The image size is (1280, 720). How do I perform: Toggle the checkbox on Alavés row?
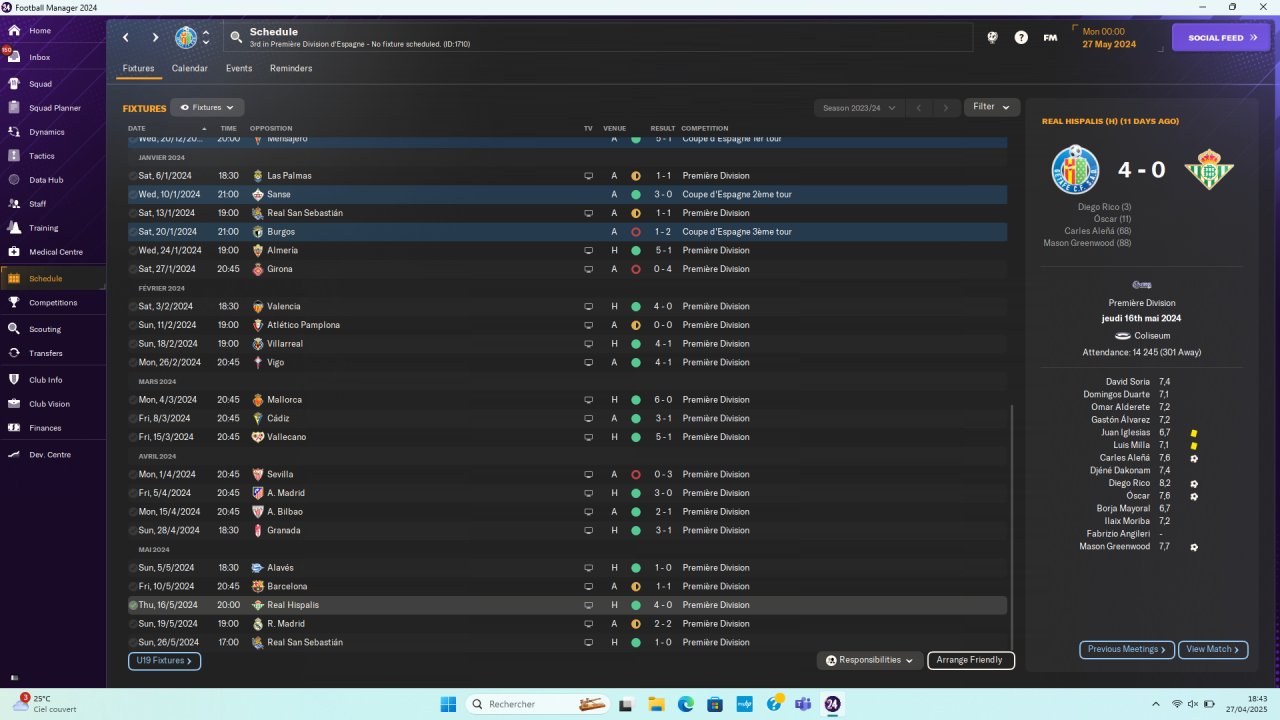[x=133, y=568]
